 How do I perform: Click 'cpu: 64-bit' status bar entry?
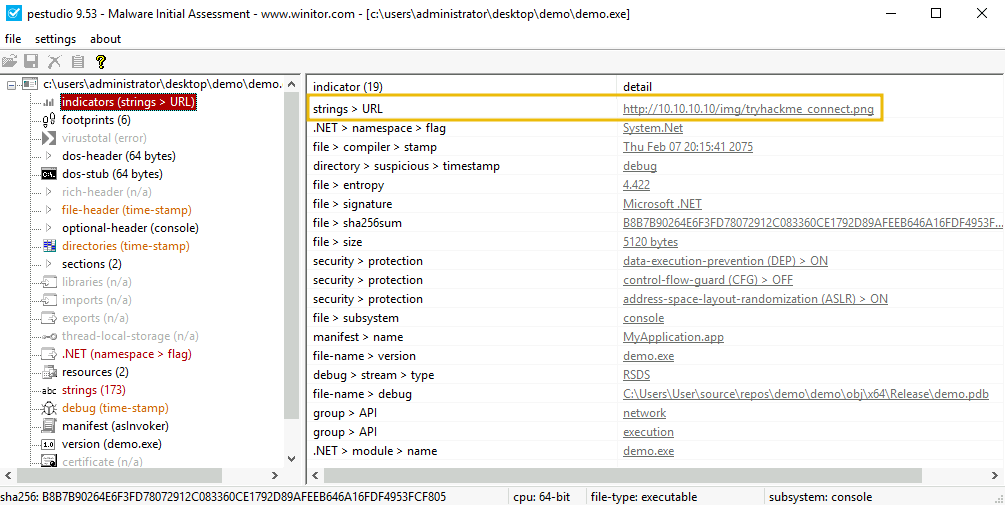(x=544, y=497)
